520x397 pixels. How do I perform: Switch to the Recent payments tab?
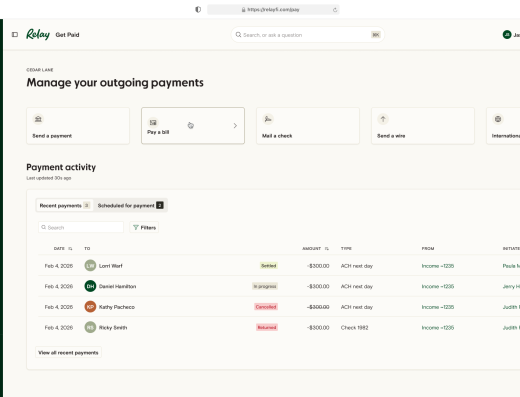click(x=64, y=205)
